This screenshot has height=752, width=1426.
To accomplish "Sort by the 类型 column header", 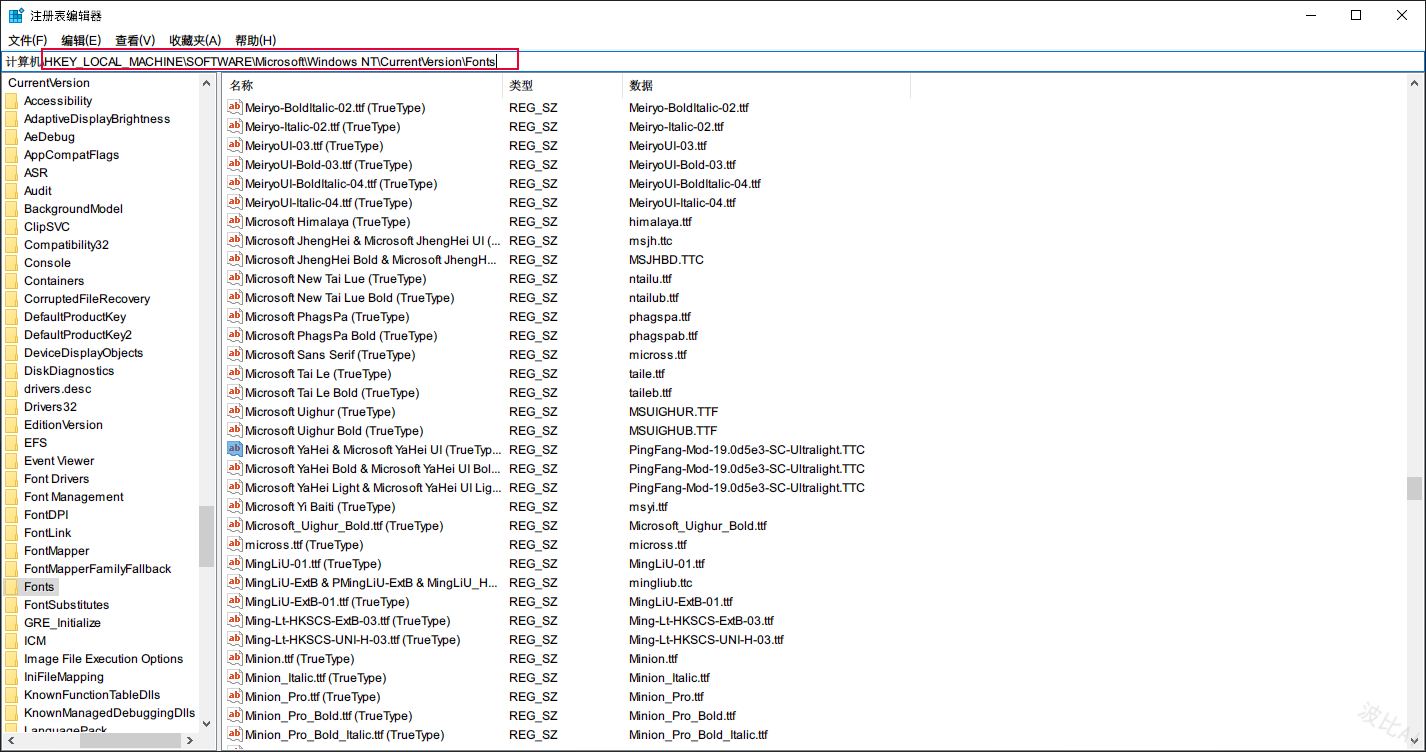I will coord(562,86).
